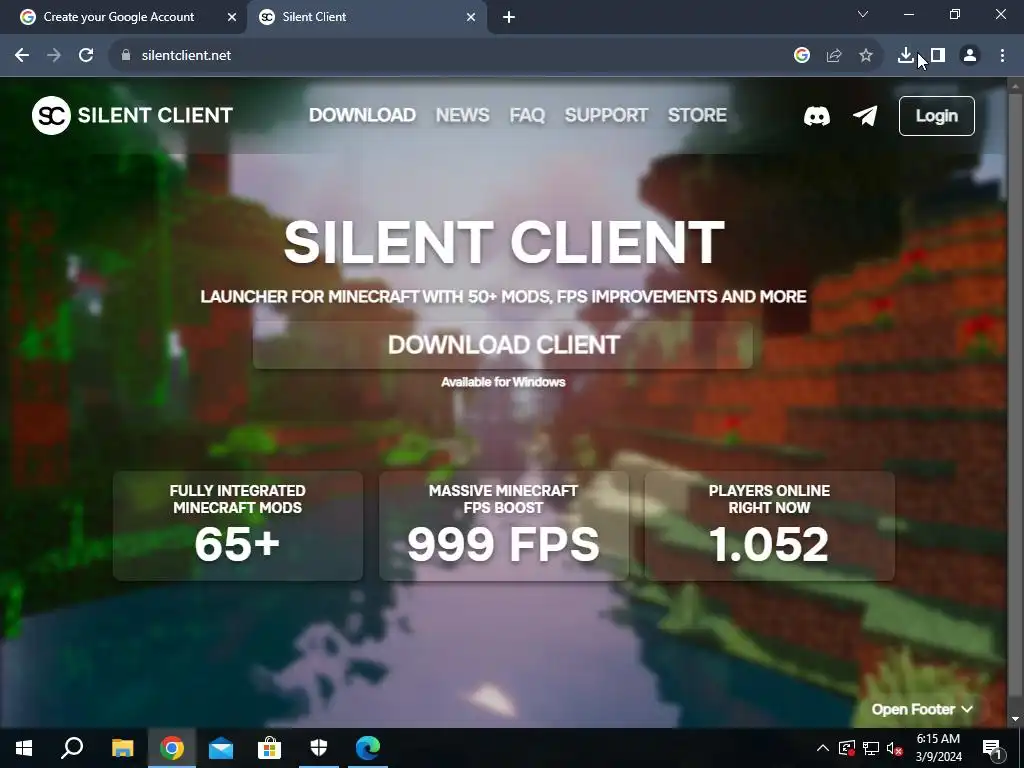Open Chrome downloads icon

[905, 56]
